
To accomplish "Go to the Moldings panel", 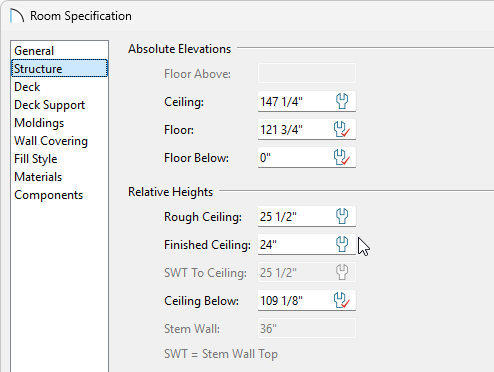I will click(59, 123).
